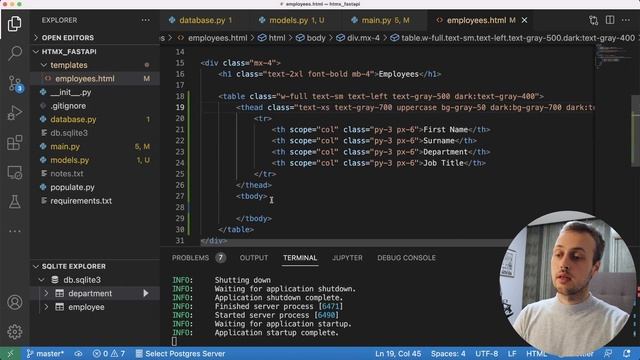Screen dimensions: 640x360
Task: Click the feedback icon in status bar
Action: pos(608,353)
